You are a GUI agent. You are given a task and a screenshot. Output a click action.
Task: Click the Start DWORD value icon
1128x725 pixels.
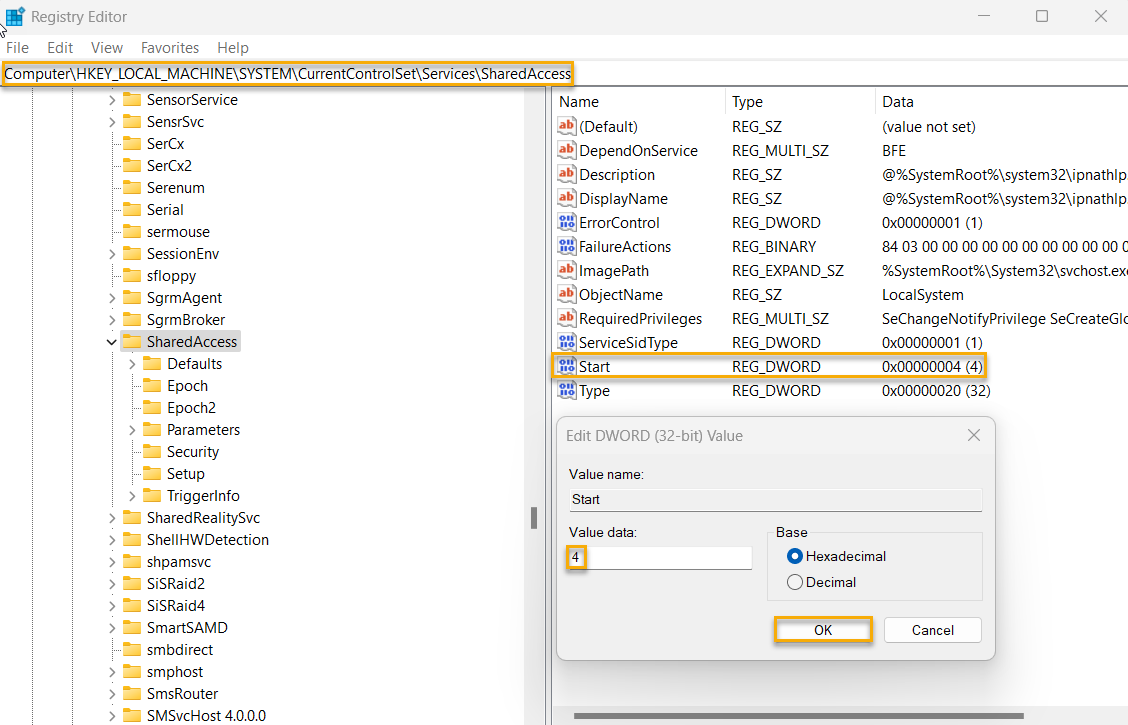click(567, 367)
